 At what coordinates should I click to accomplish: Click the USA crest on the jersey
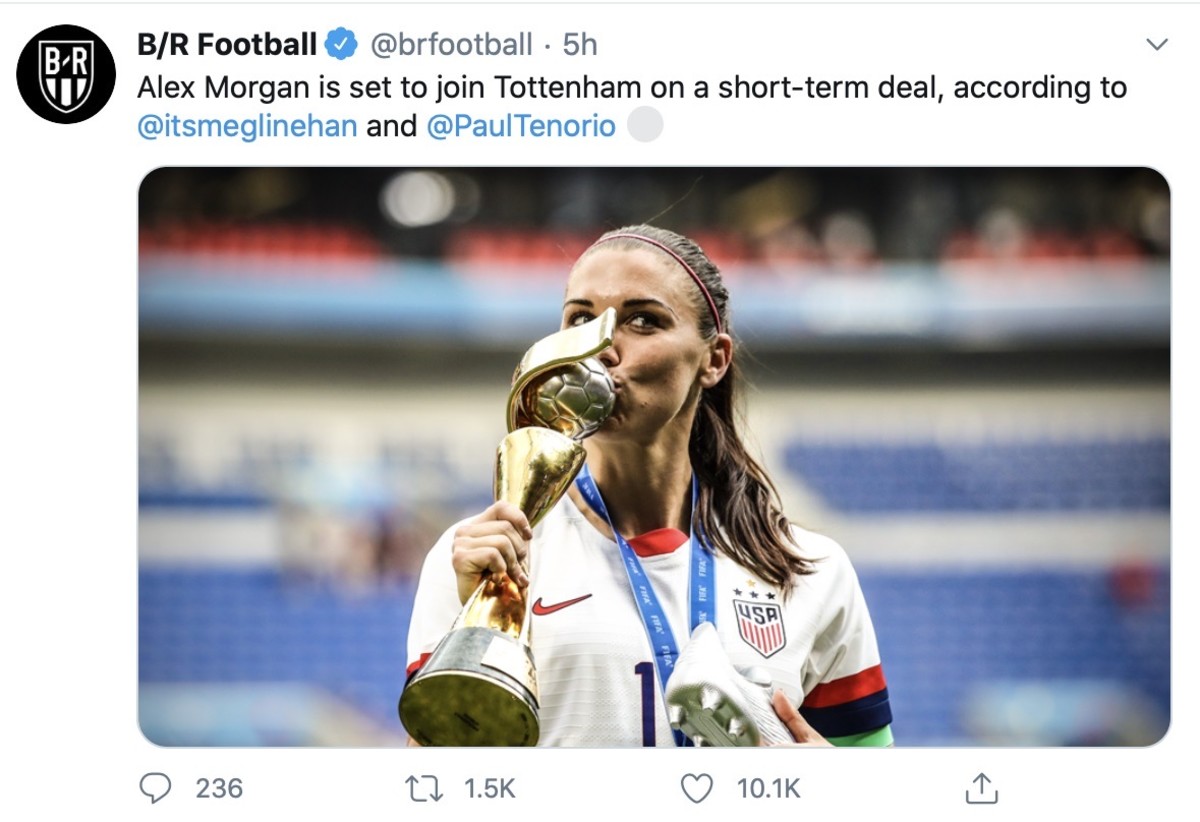tap(760, 625)
